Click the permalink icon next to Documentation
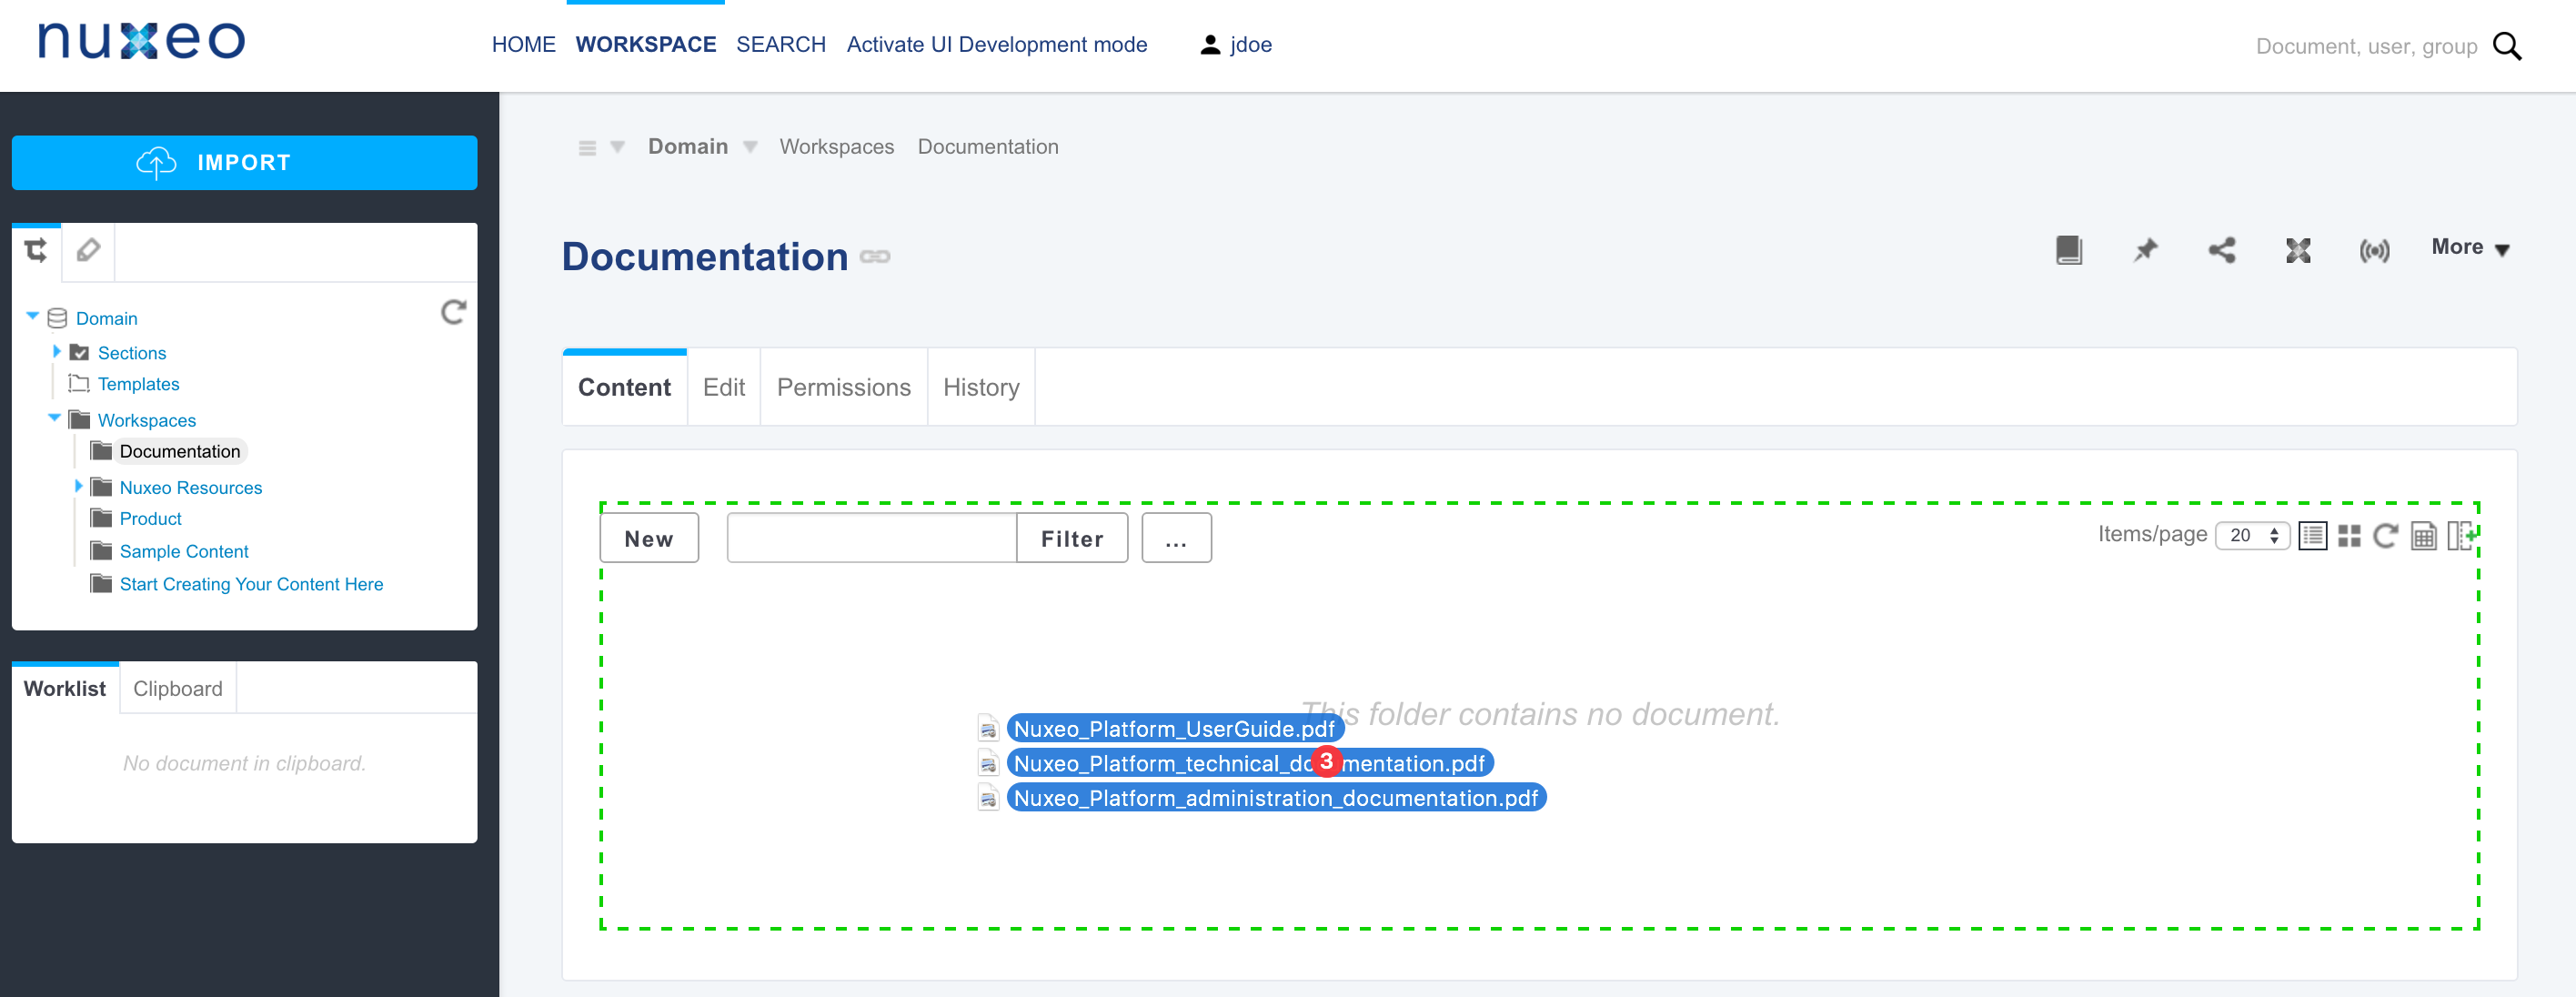The width and height of the screenshot is (2576, 997). [x=875, y=257]
